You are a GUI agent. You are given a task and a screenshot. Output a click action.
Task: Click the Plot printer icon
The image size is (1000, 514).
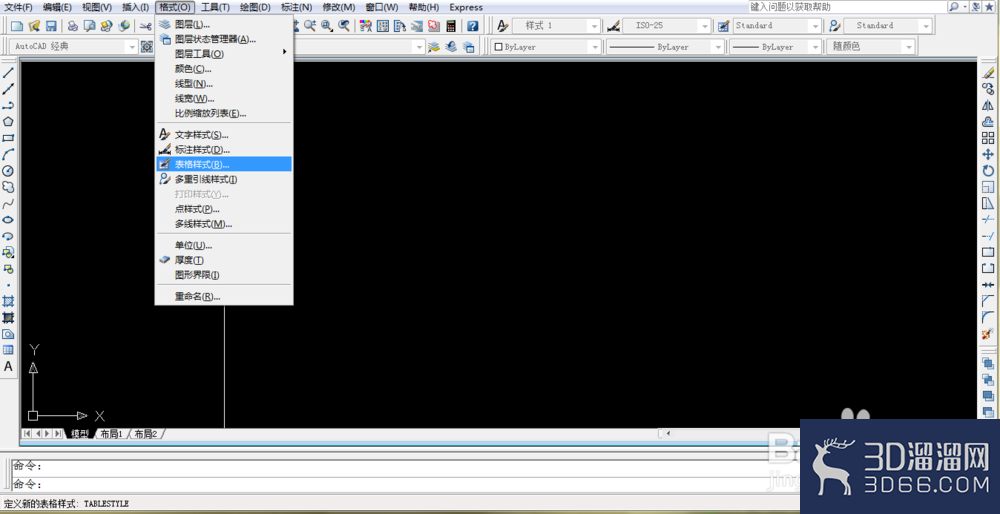(73, 26)
